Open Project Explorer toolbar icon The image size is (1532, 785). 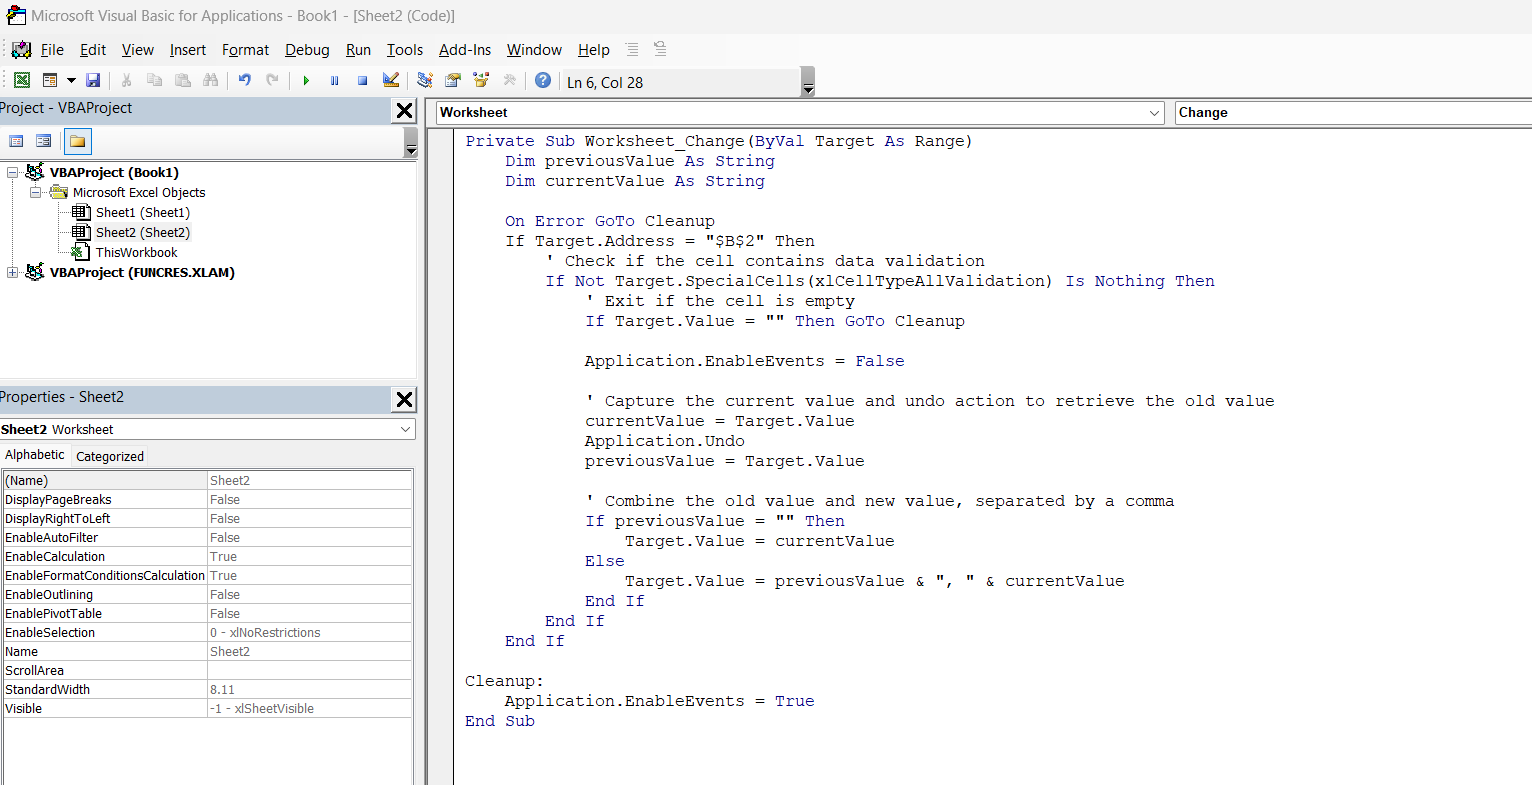(425, 80)
